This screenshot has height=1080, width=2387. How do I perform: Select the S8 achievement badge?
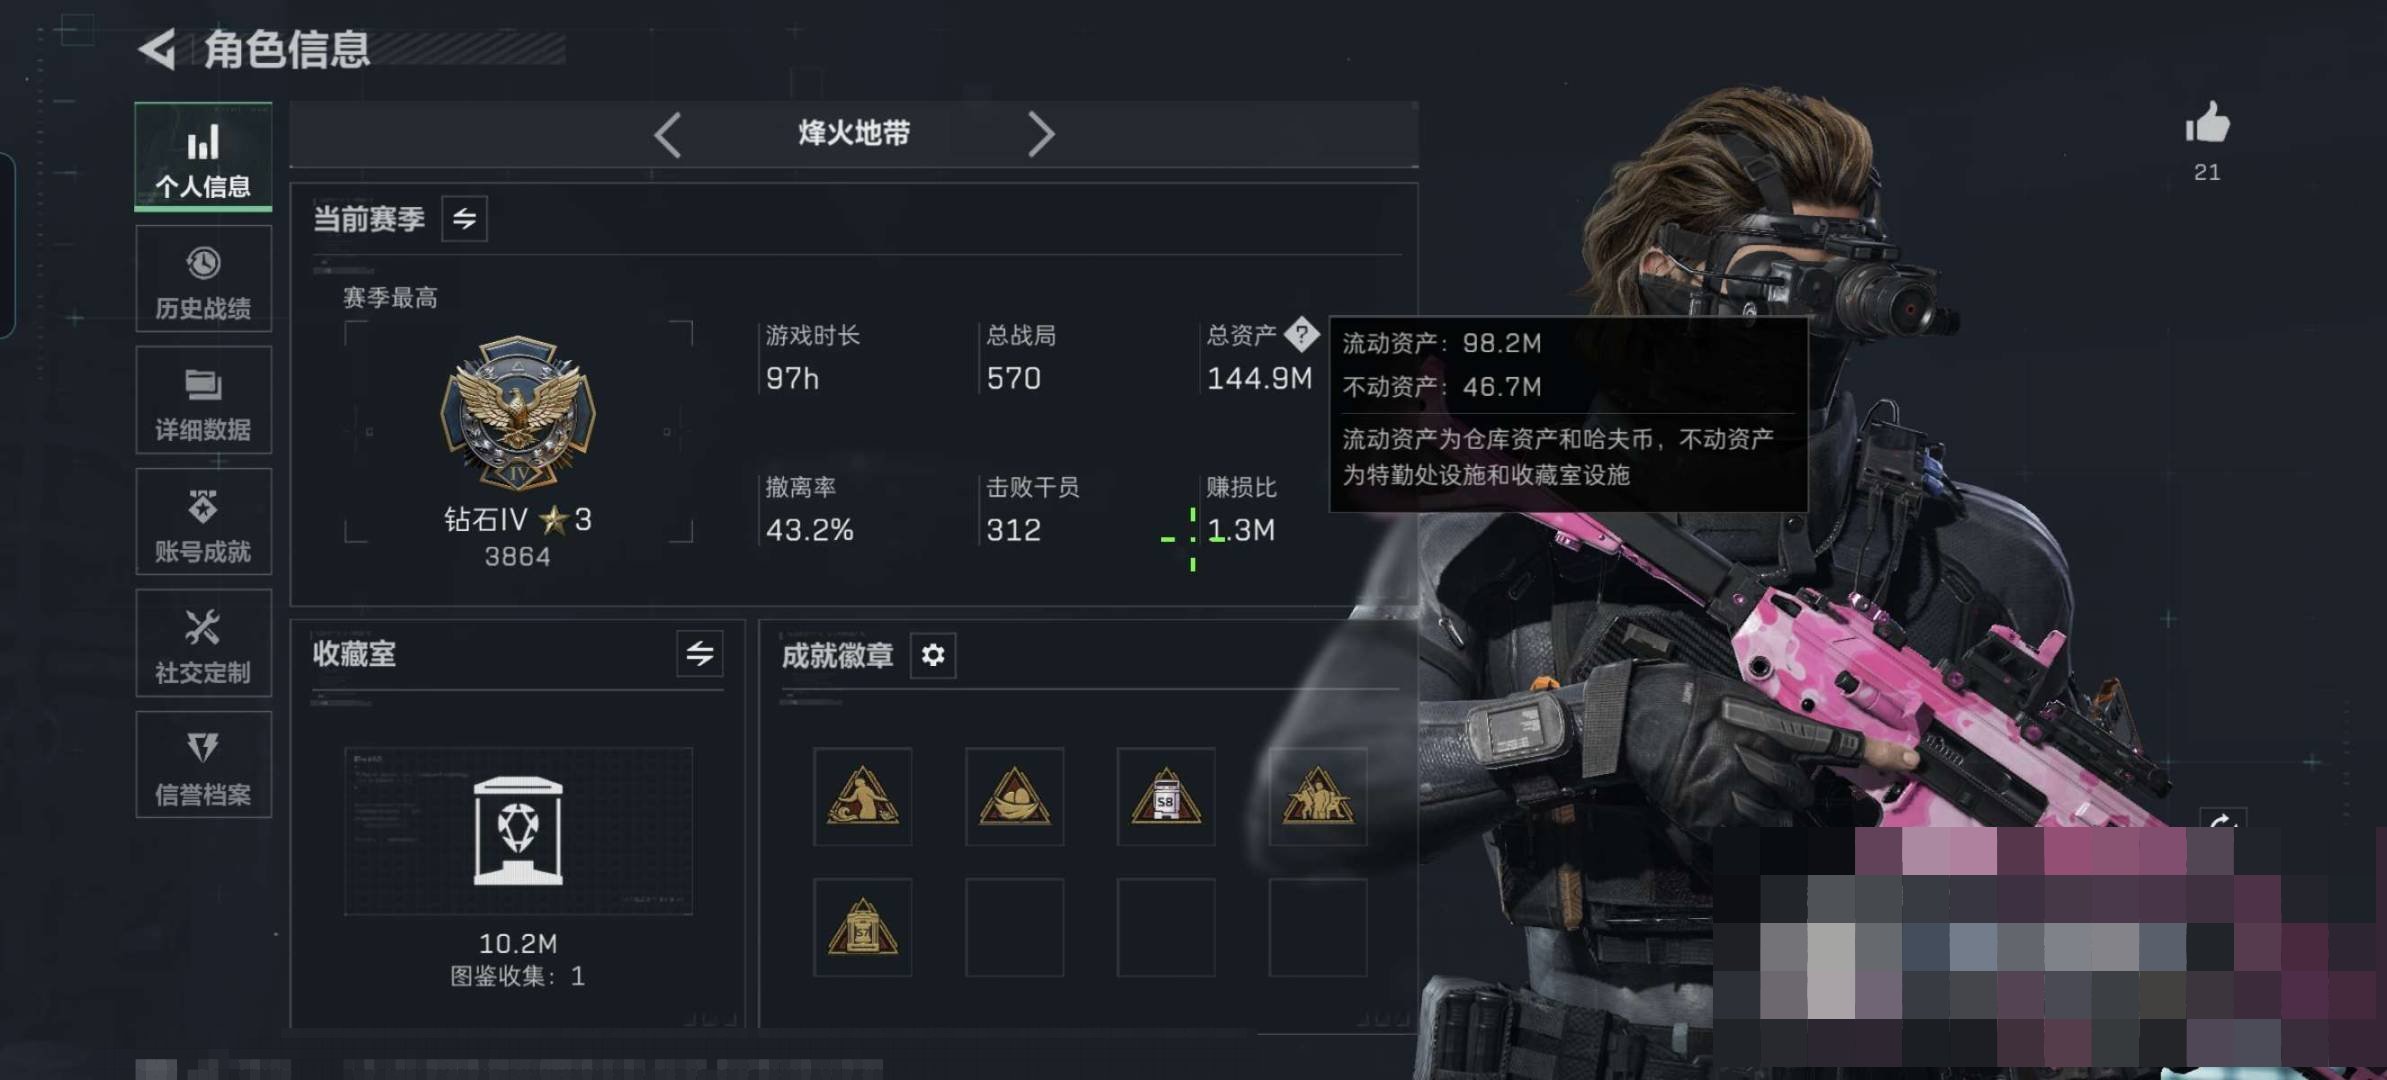(1166, 796)
